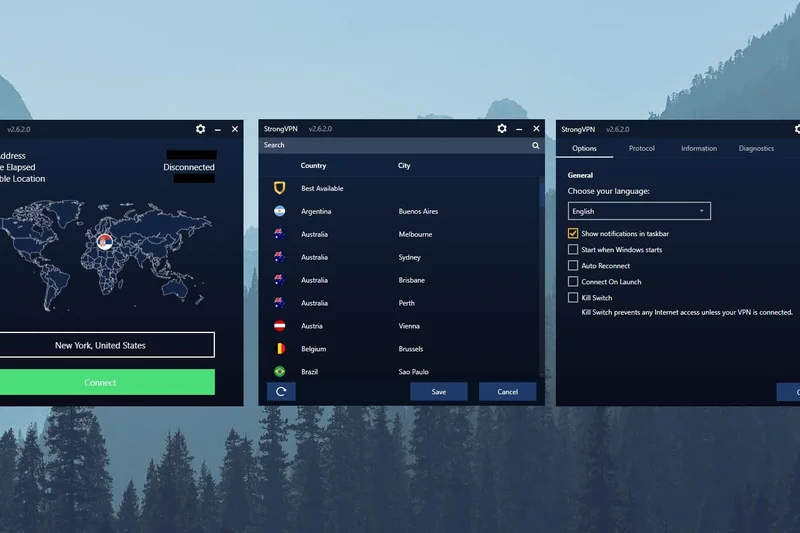Open the English language dropdown
This screenshot has width=800, height=533.
coord(639,211)
